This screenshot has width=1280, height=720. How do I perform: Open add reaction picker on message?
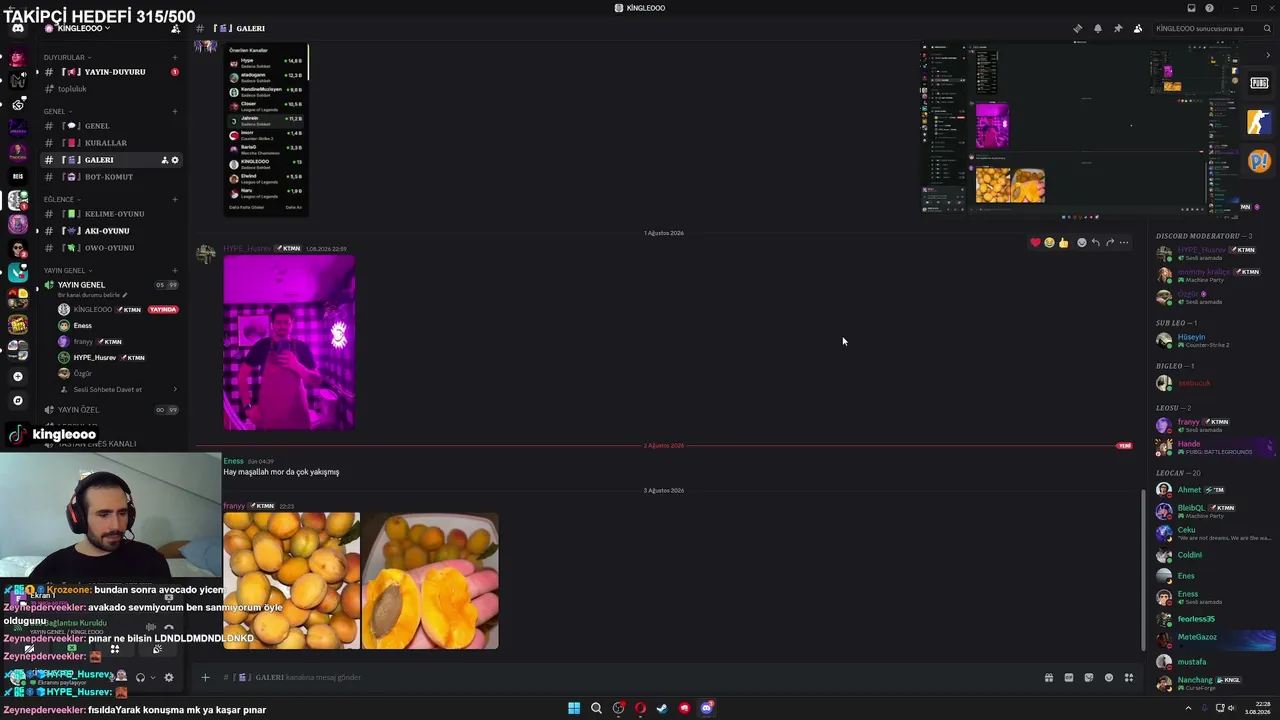(x=1081, y=242)
